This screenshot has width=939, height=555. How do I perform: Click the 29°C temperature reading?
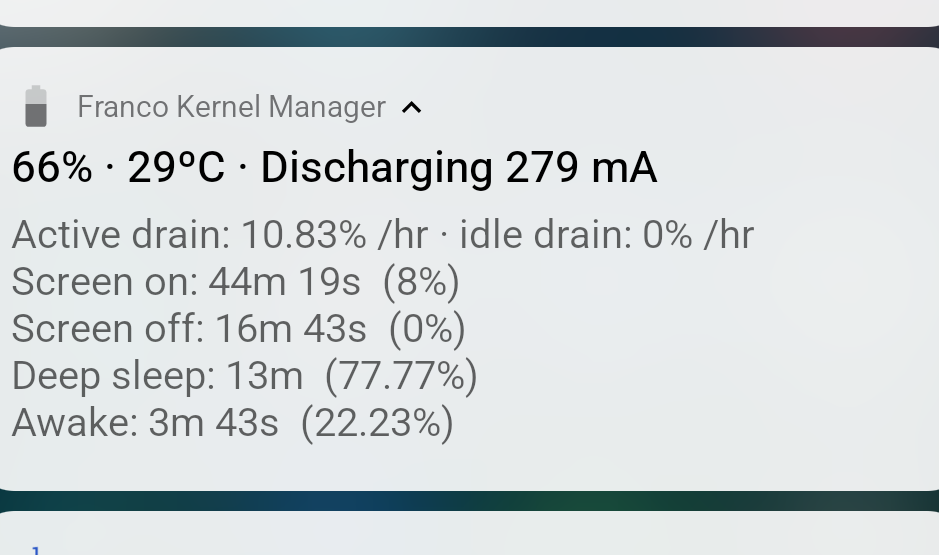click(176, 168)
